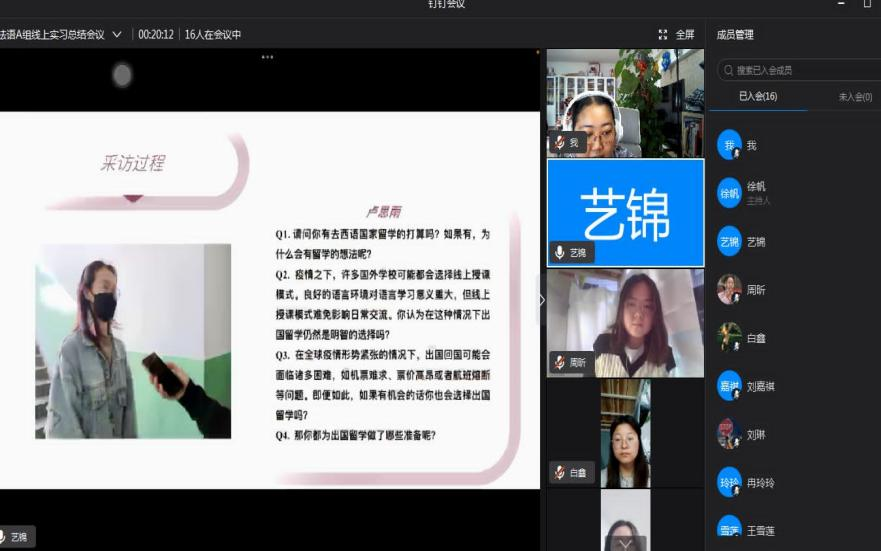Expand meeting title dropdown arrow
This screenshot has width=881, height=551.
tap(117, 34)
